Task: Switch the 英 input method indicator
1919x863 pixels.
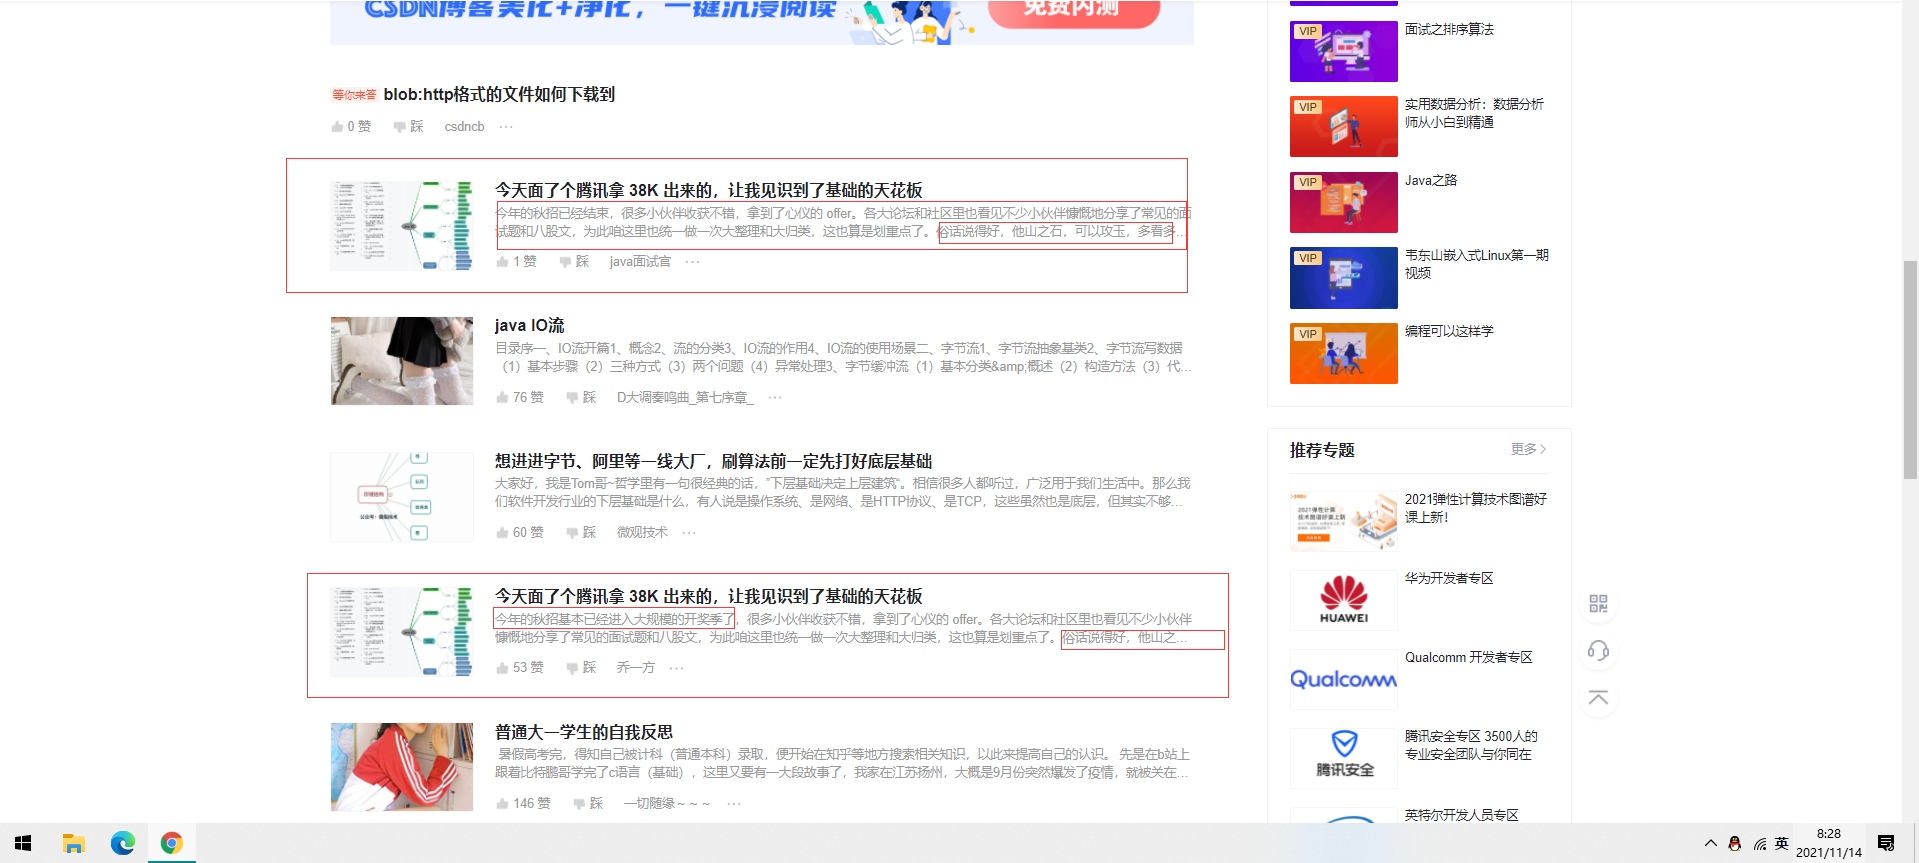Action: 1782,844
